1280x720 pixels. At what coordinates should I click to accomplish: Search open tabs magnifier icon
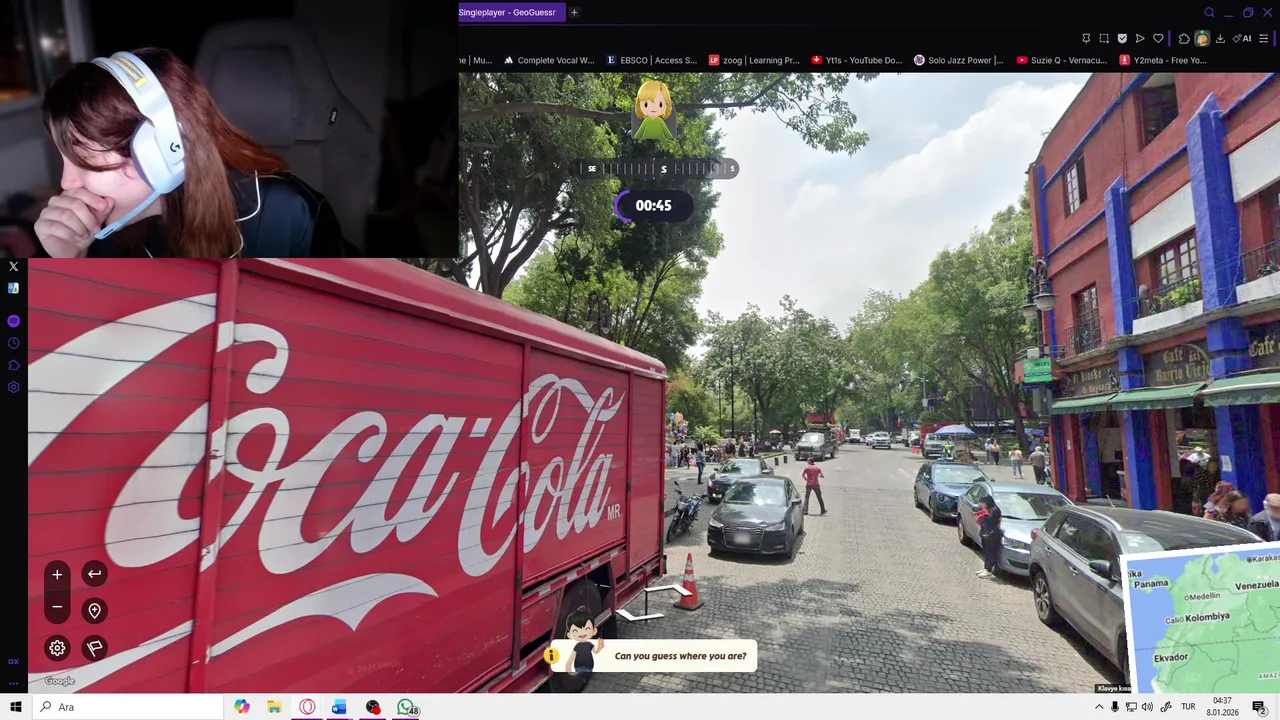(1209, 12)
